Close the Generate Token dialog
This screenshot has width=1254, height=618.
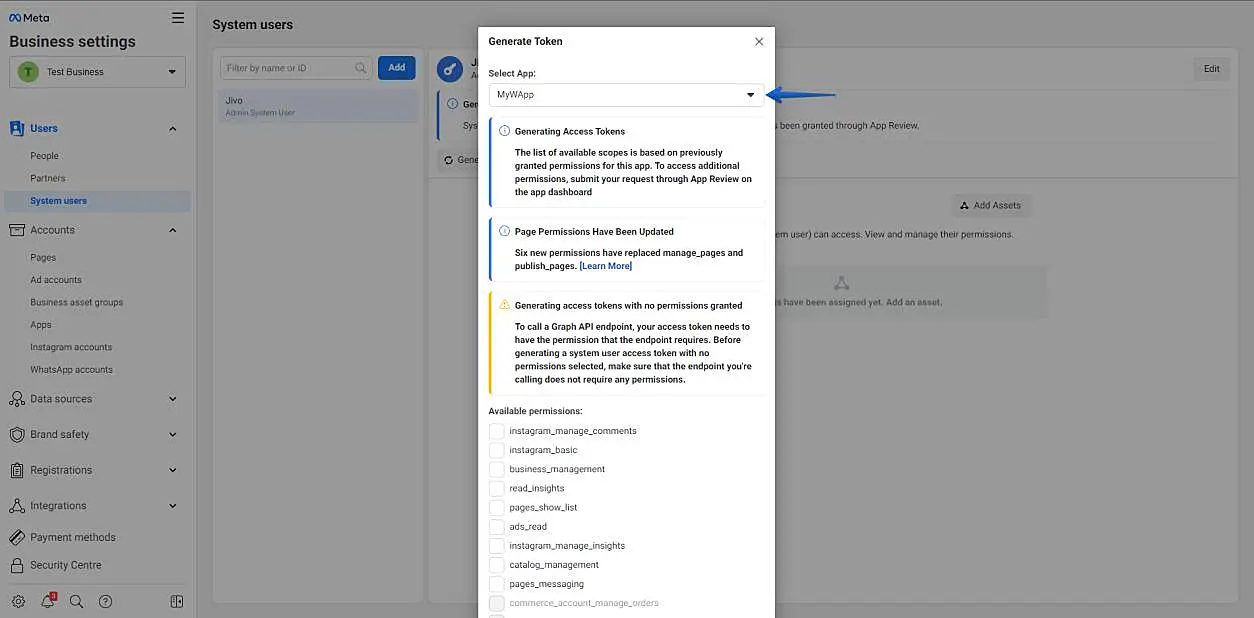click(759, 41)
